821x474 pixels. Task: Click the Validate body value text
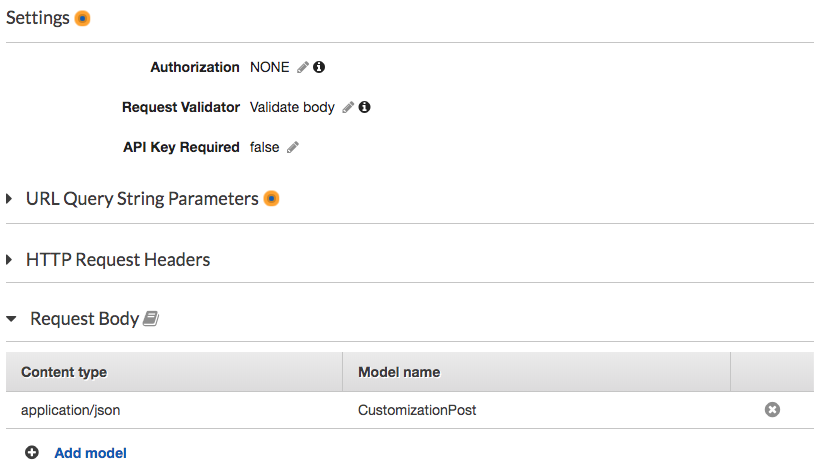coord(292,107)
